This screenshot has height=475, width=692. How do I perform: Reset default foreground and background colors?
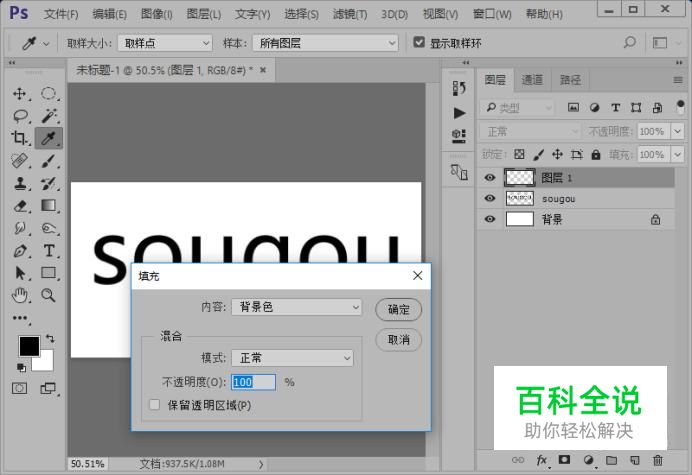(x=21, y=367)
